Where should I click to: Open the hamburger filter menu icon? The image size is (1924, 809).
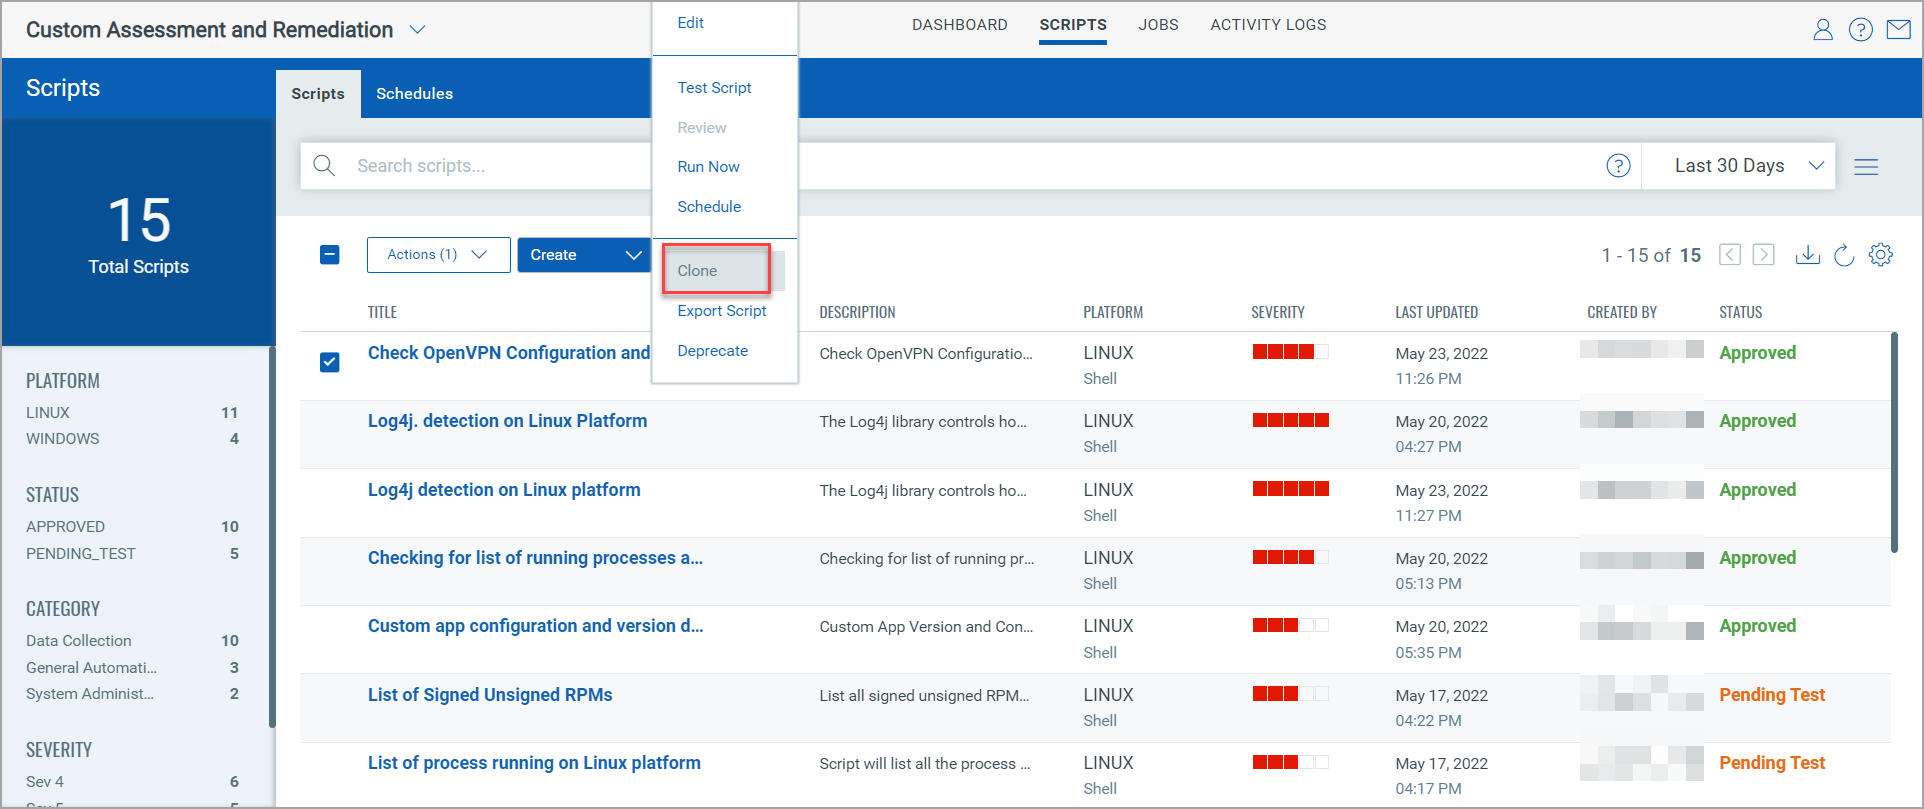pyautogui.click(x=1865, y=167)
